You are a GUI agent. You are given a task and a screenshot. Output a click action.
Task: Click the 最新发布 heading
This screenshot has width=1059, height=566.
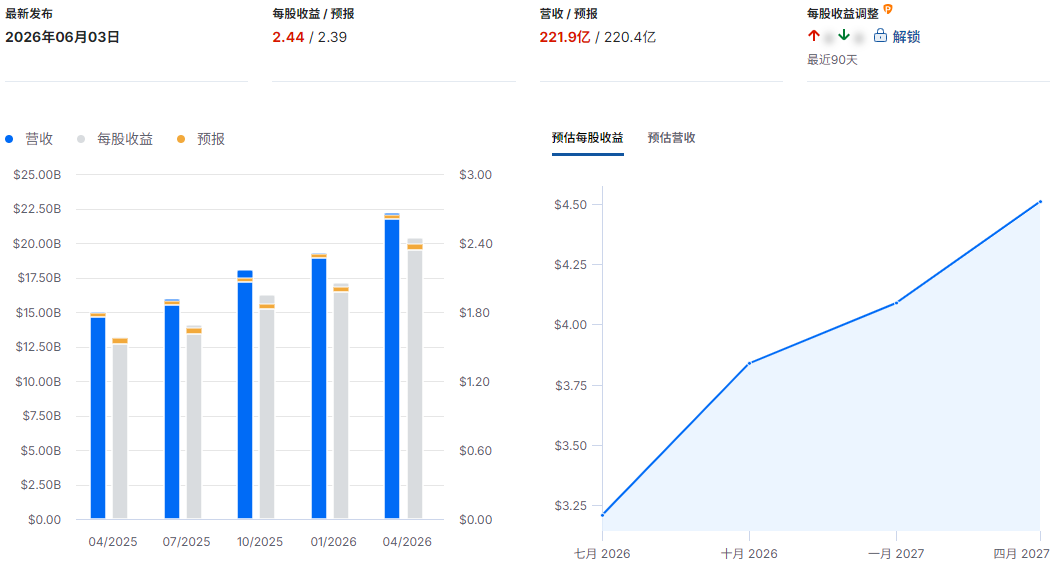(x=29, y=14)
